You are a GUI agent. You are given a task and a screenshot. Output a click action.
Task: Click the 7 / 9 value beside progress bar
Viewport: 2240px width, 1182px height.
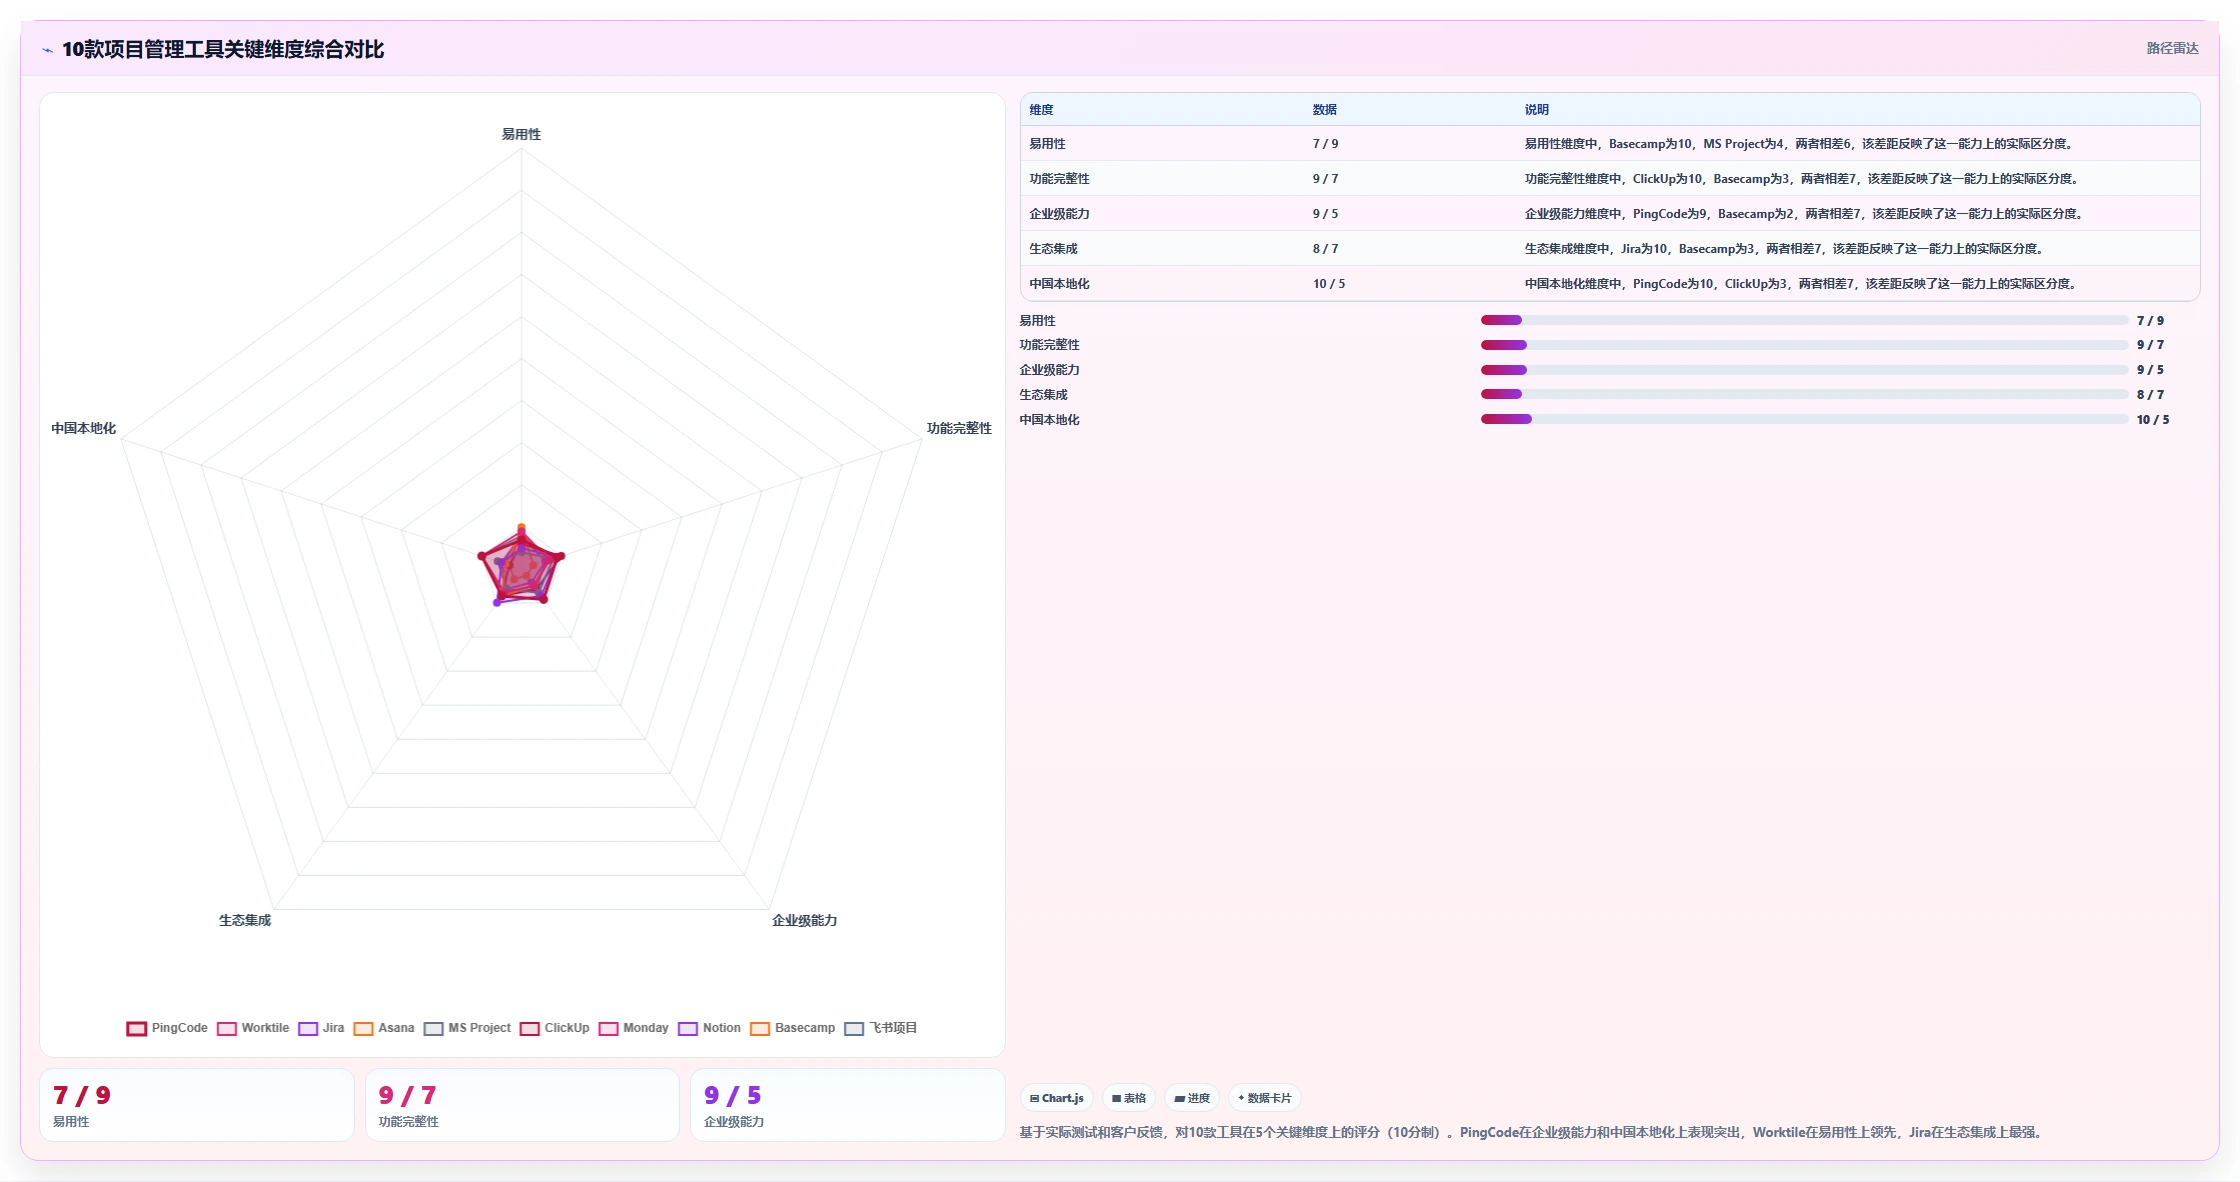pos(2150,321)
